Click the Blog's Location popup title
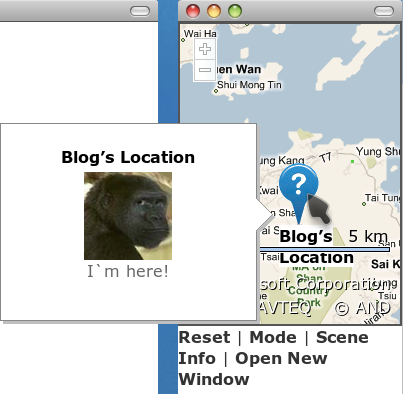The width and height of the screenshot is (403, 394). click(x=128, y=157)
